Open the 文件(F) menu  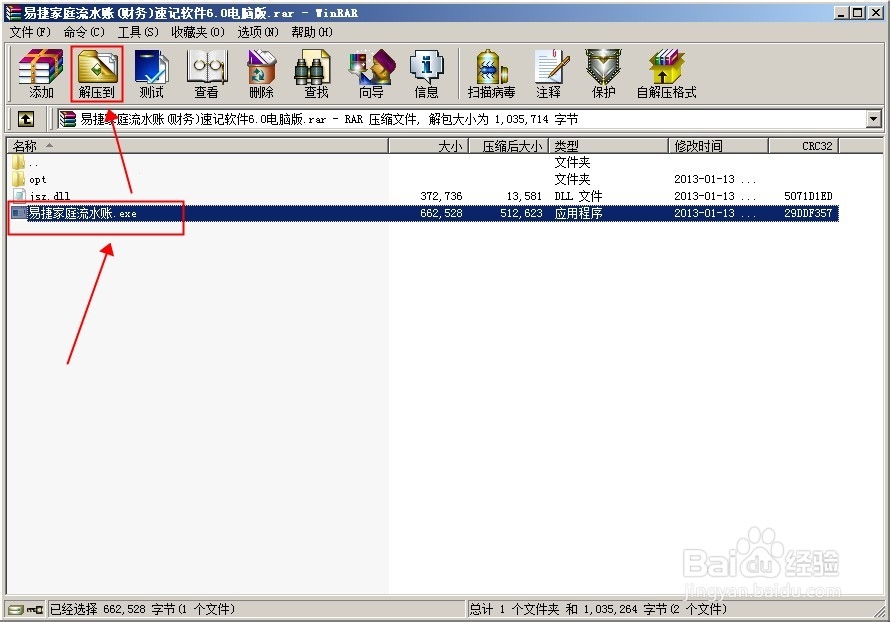point(30,32)
